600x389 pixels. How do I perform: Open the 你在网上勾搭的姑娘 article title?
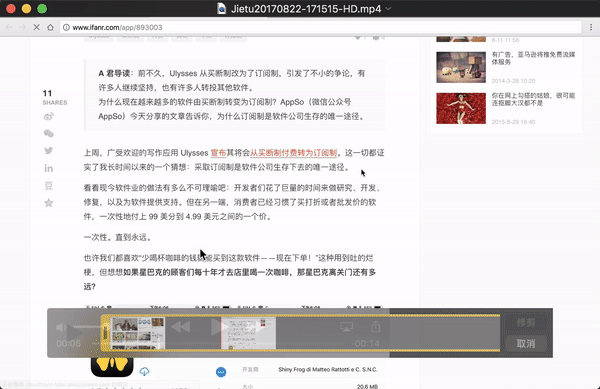point(533,99)
